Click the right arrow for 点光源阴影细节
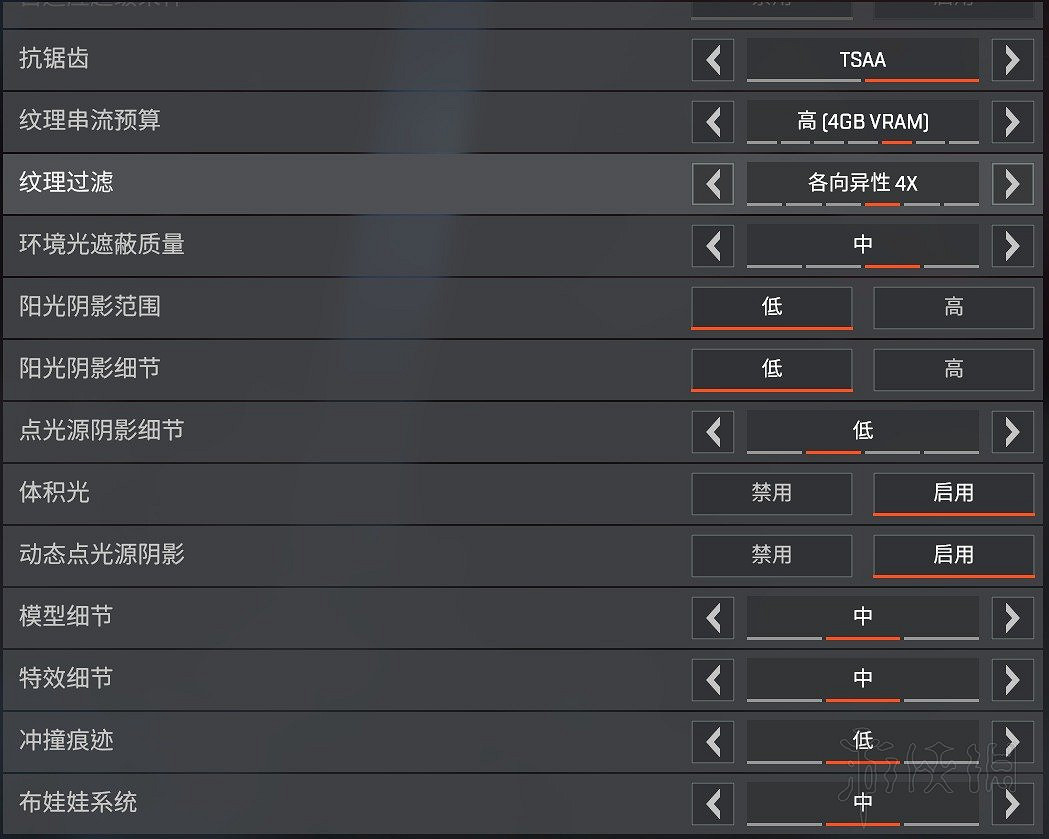The image size is (1049, 839). click(1012, 432)
